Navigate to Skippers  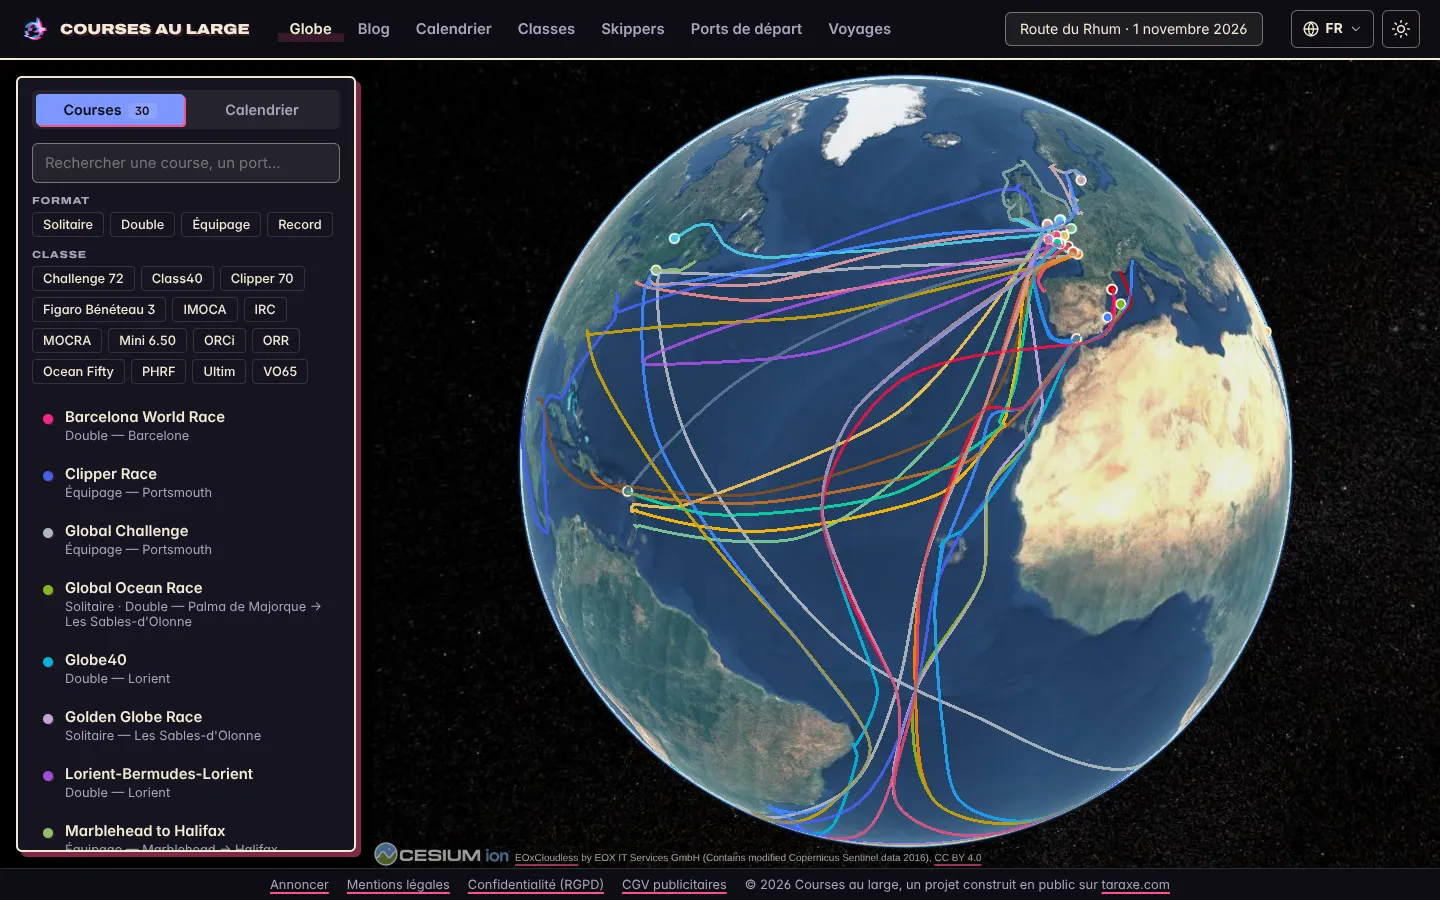[x=632, y=29]
